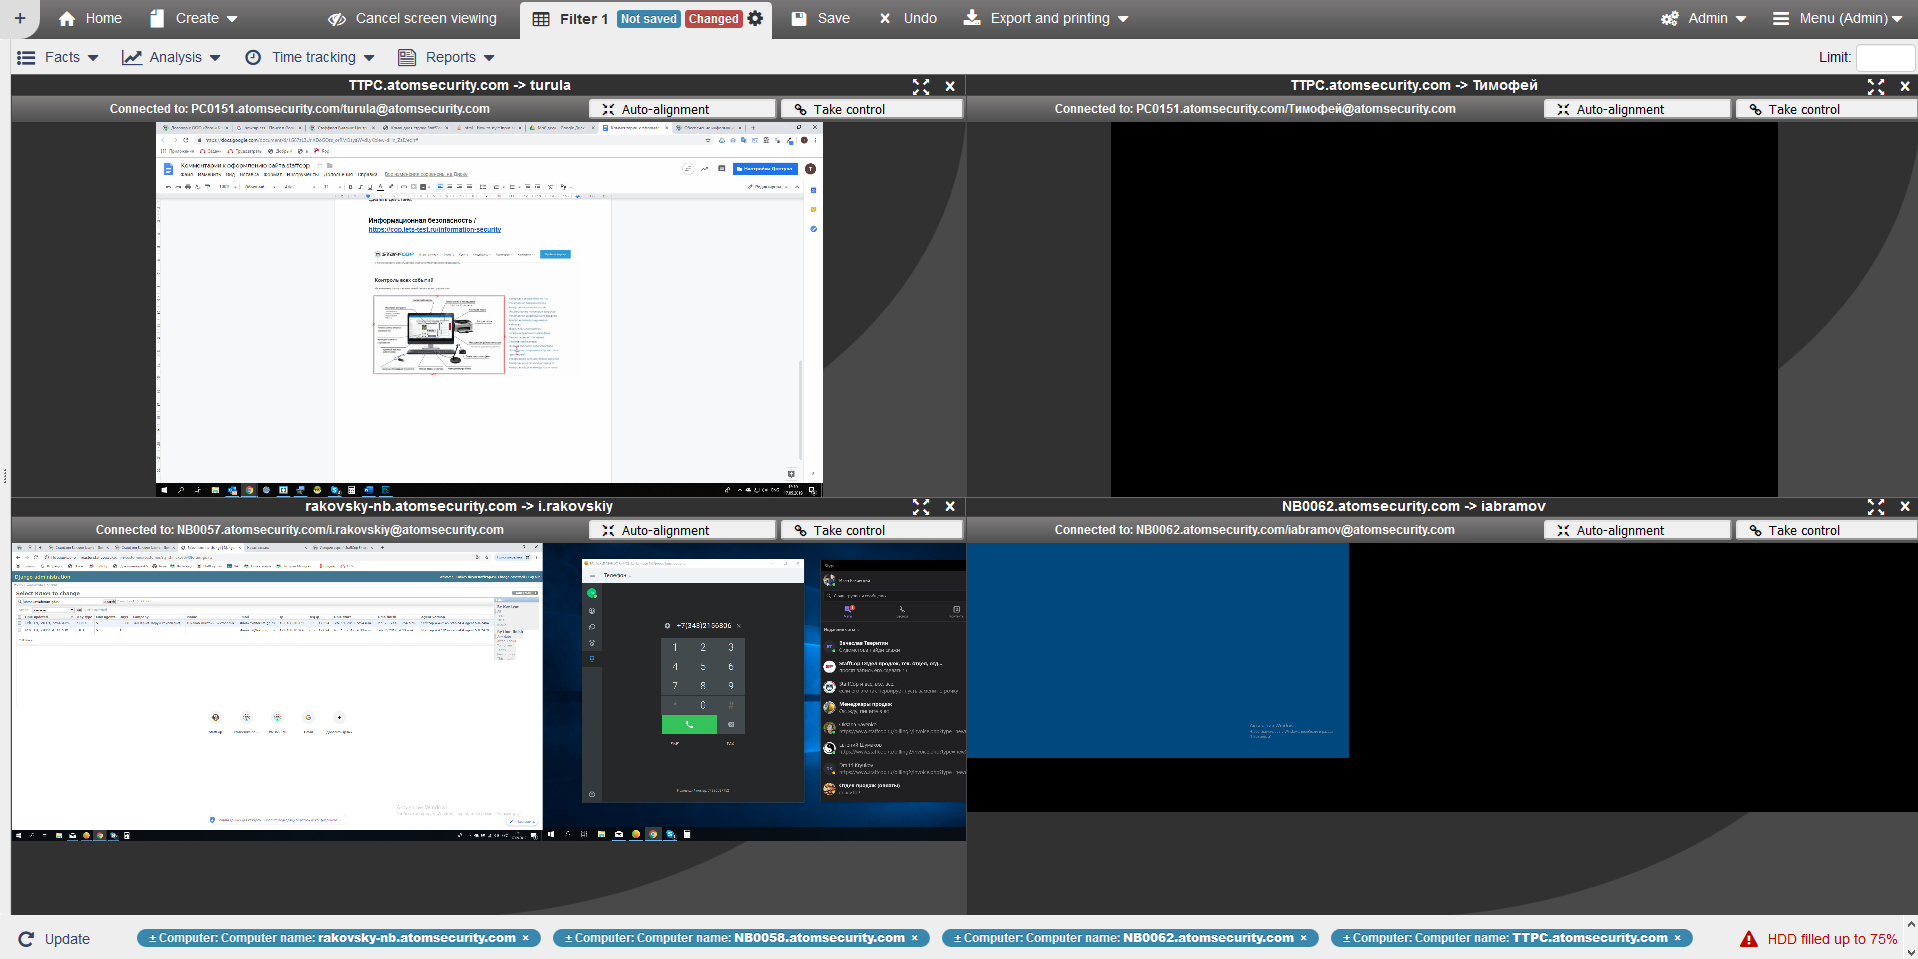Remove the NB0058.atomsecurity.com computer filter
This screenshot has height=959, width=1918.
(x=914, y=938)
